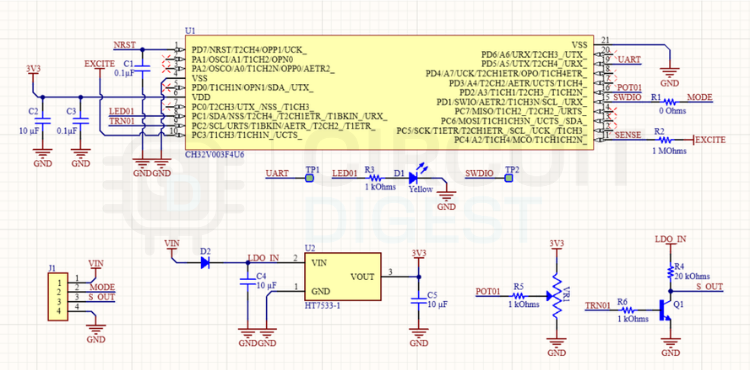Select transistor Q1 symbol

coord(665,309)
